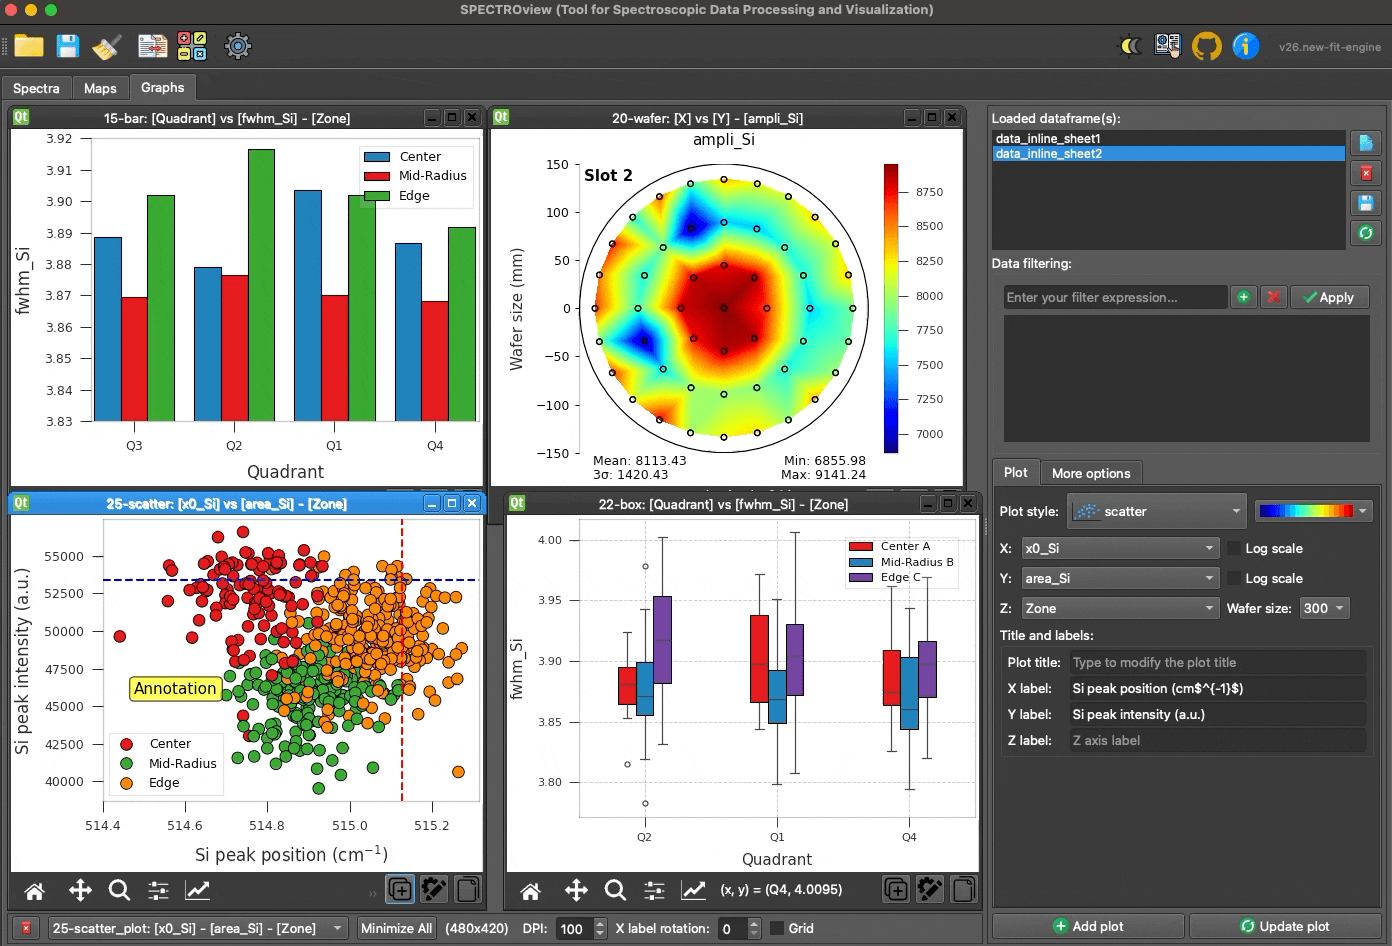The width and height of the screenshot is (1392, 946).
Task: Save dataframe with the side panel floppy icon
Action: click(x=1366, y=203)
